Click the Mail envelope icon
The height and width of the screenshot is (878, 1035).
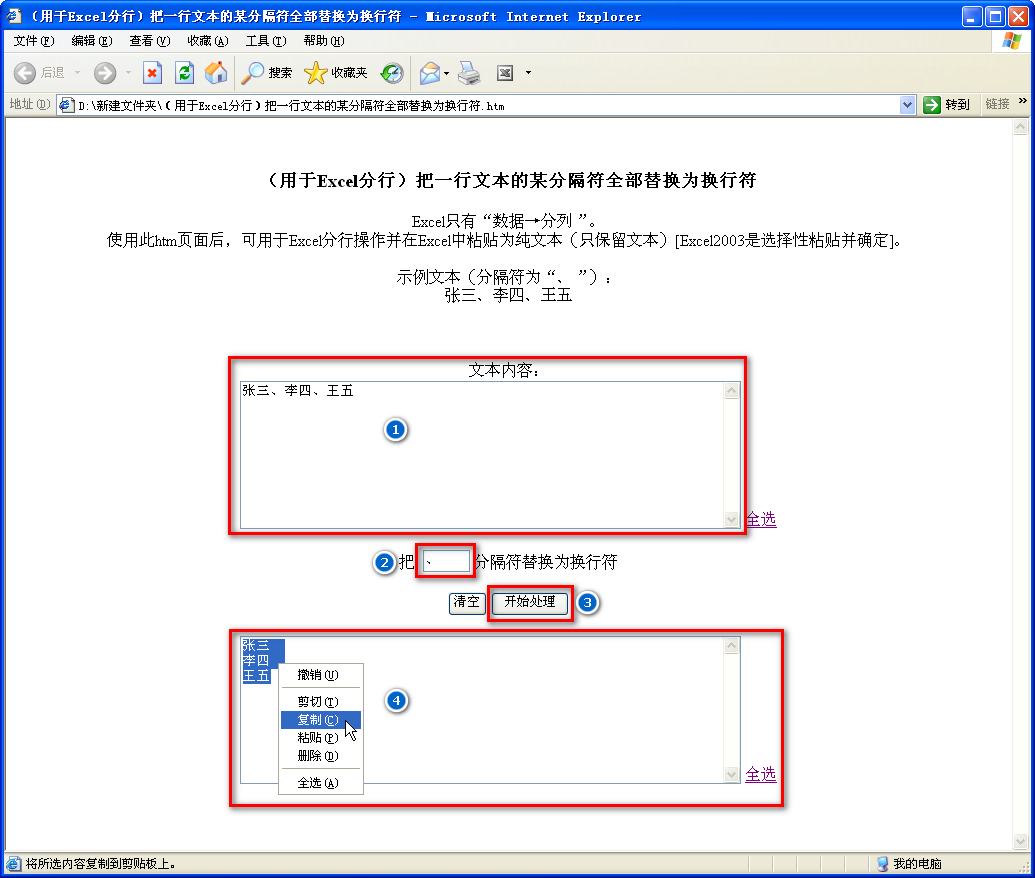pyautogui.click(x=430, y=73)
